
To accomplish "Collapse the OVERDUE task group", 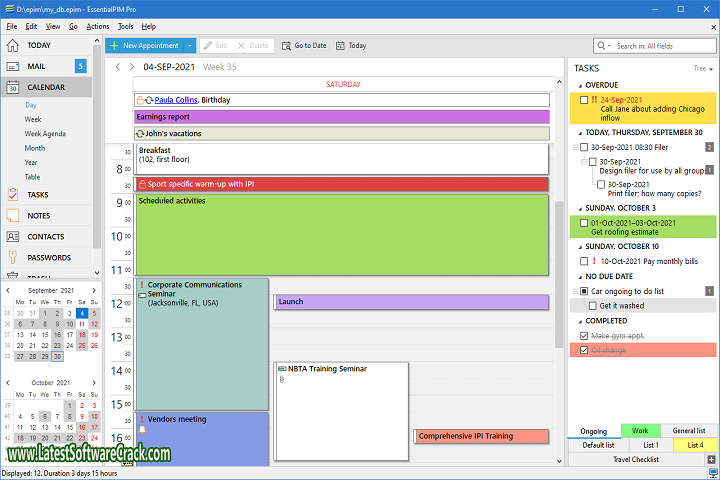I will point(580,86).
